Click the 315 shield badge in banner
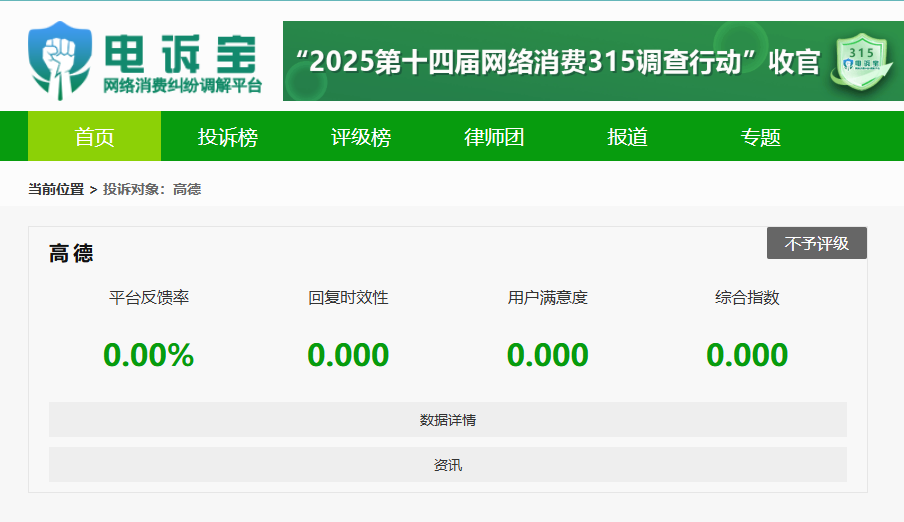This screenshot has width=904, height=522. point(861,62)
